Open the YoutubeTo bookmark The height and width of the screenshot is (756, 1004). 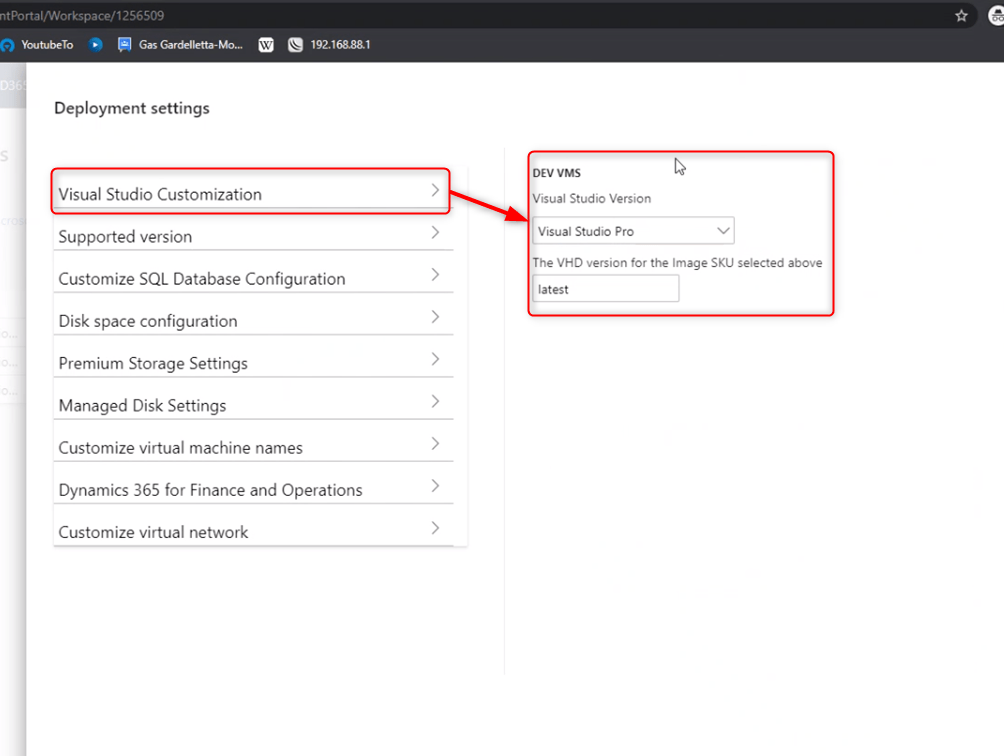(38, 45)
